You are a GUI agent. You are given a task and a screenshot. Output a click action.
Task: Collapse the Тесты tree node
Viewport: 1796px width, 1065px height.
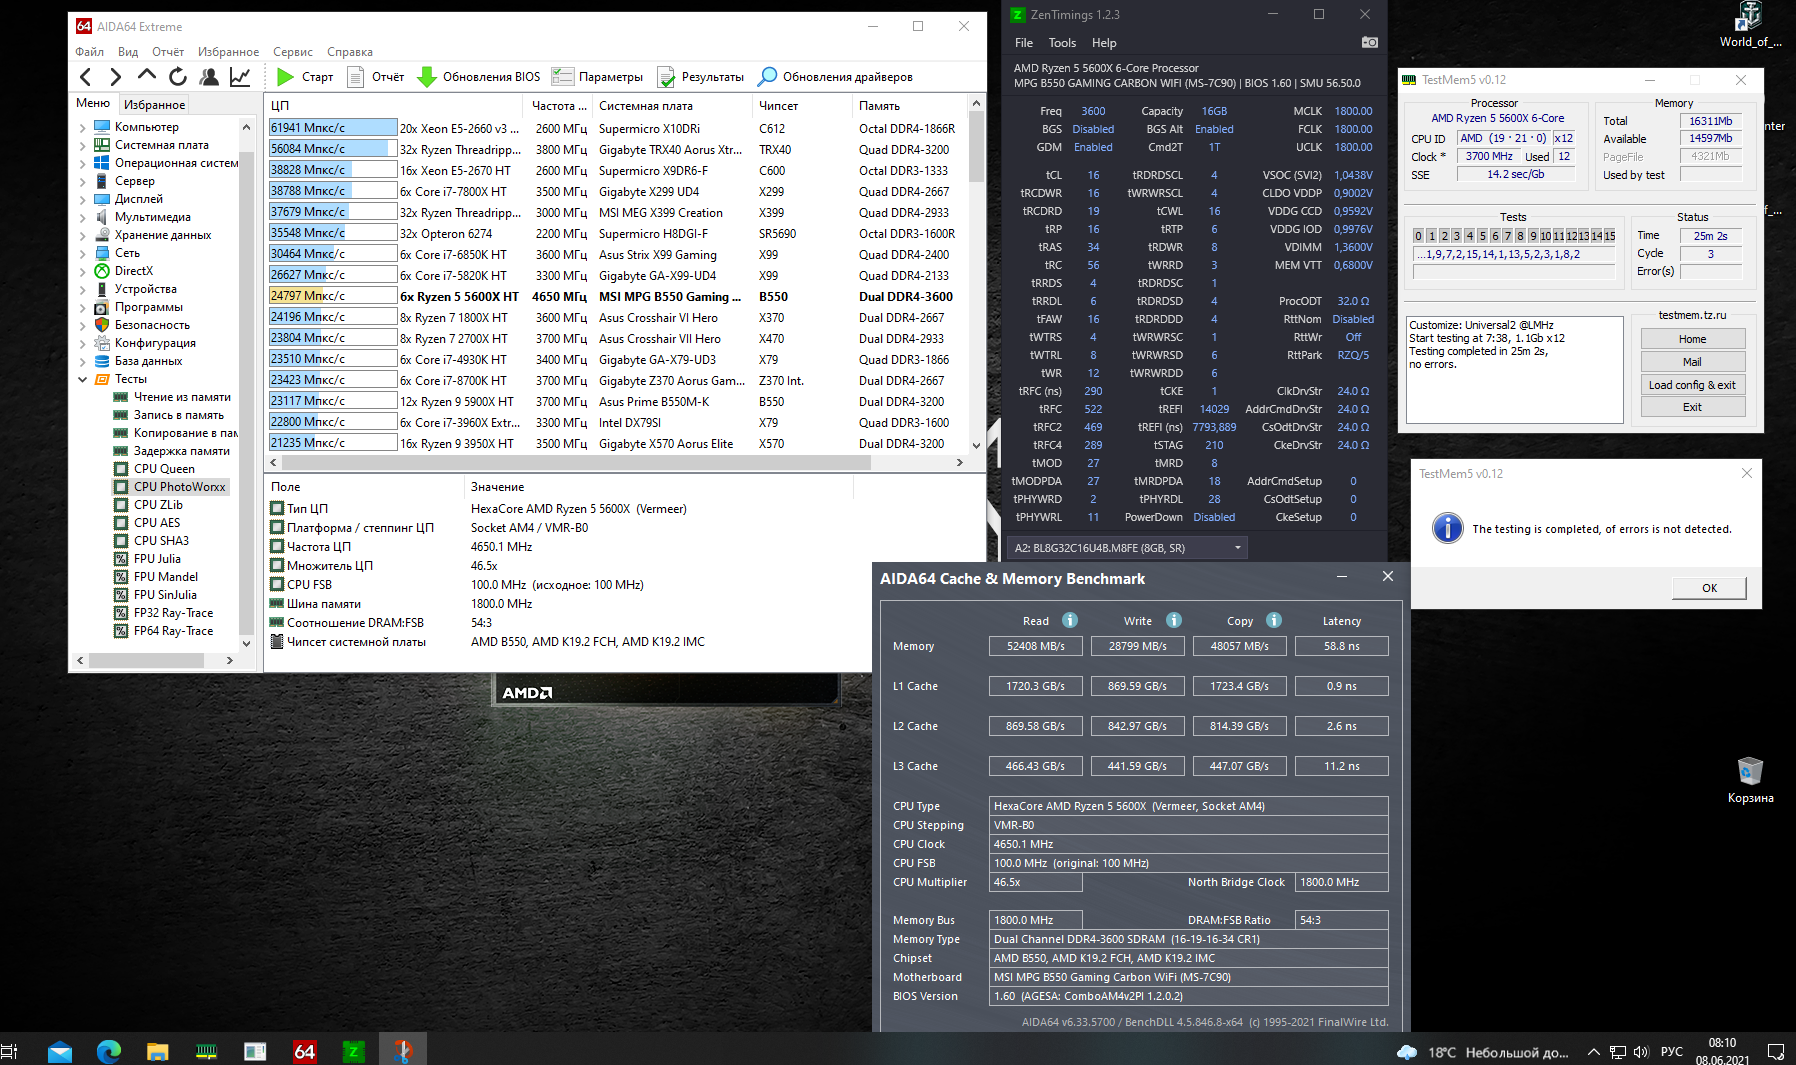tap(83, 379)
